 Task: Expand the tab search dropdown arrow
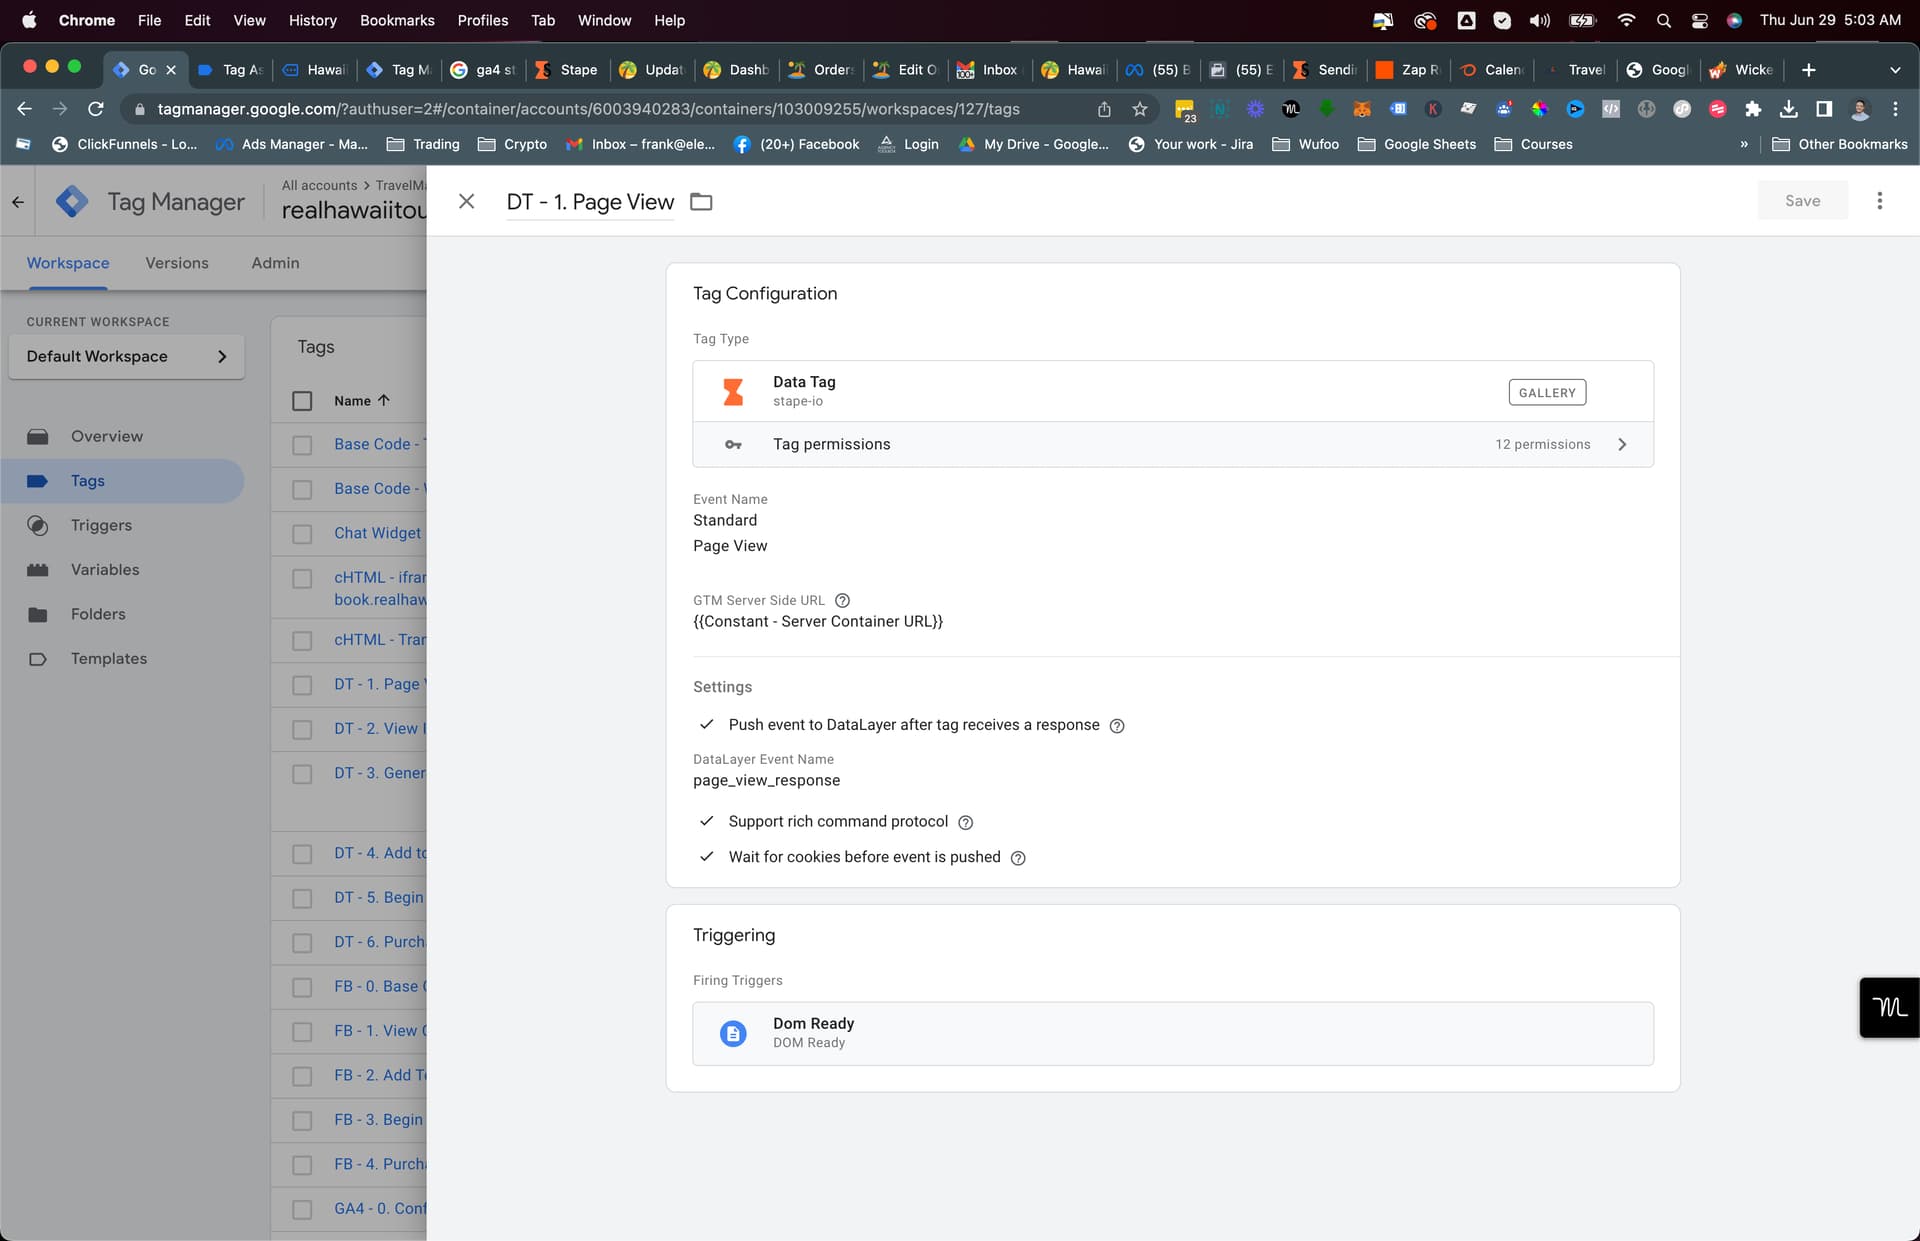[x=1894, y=69]
